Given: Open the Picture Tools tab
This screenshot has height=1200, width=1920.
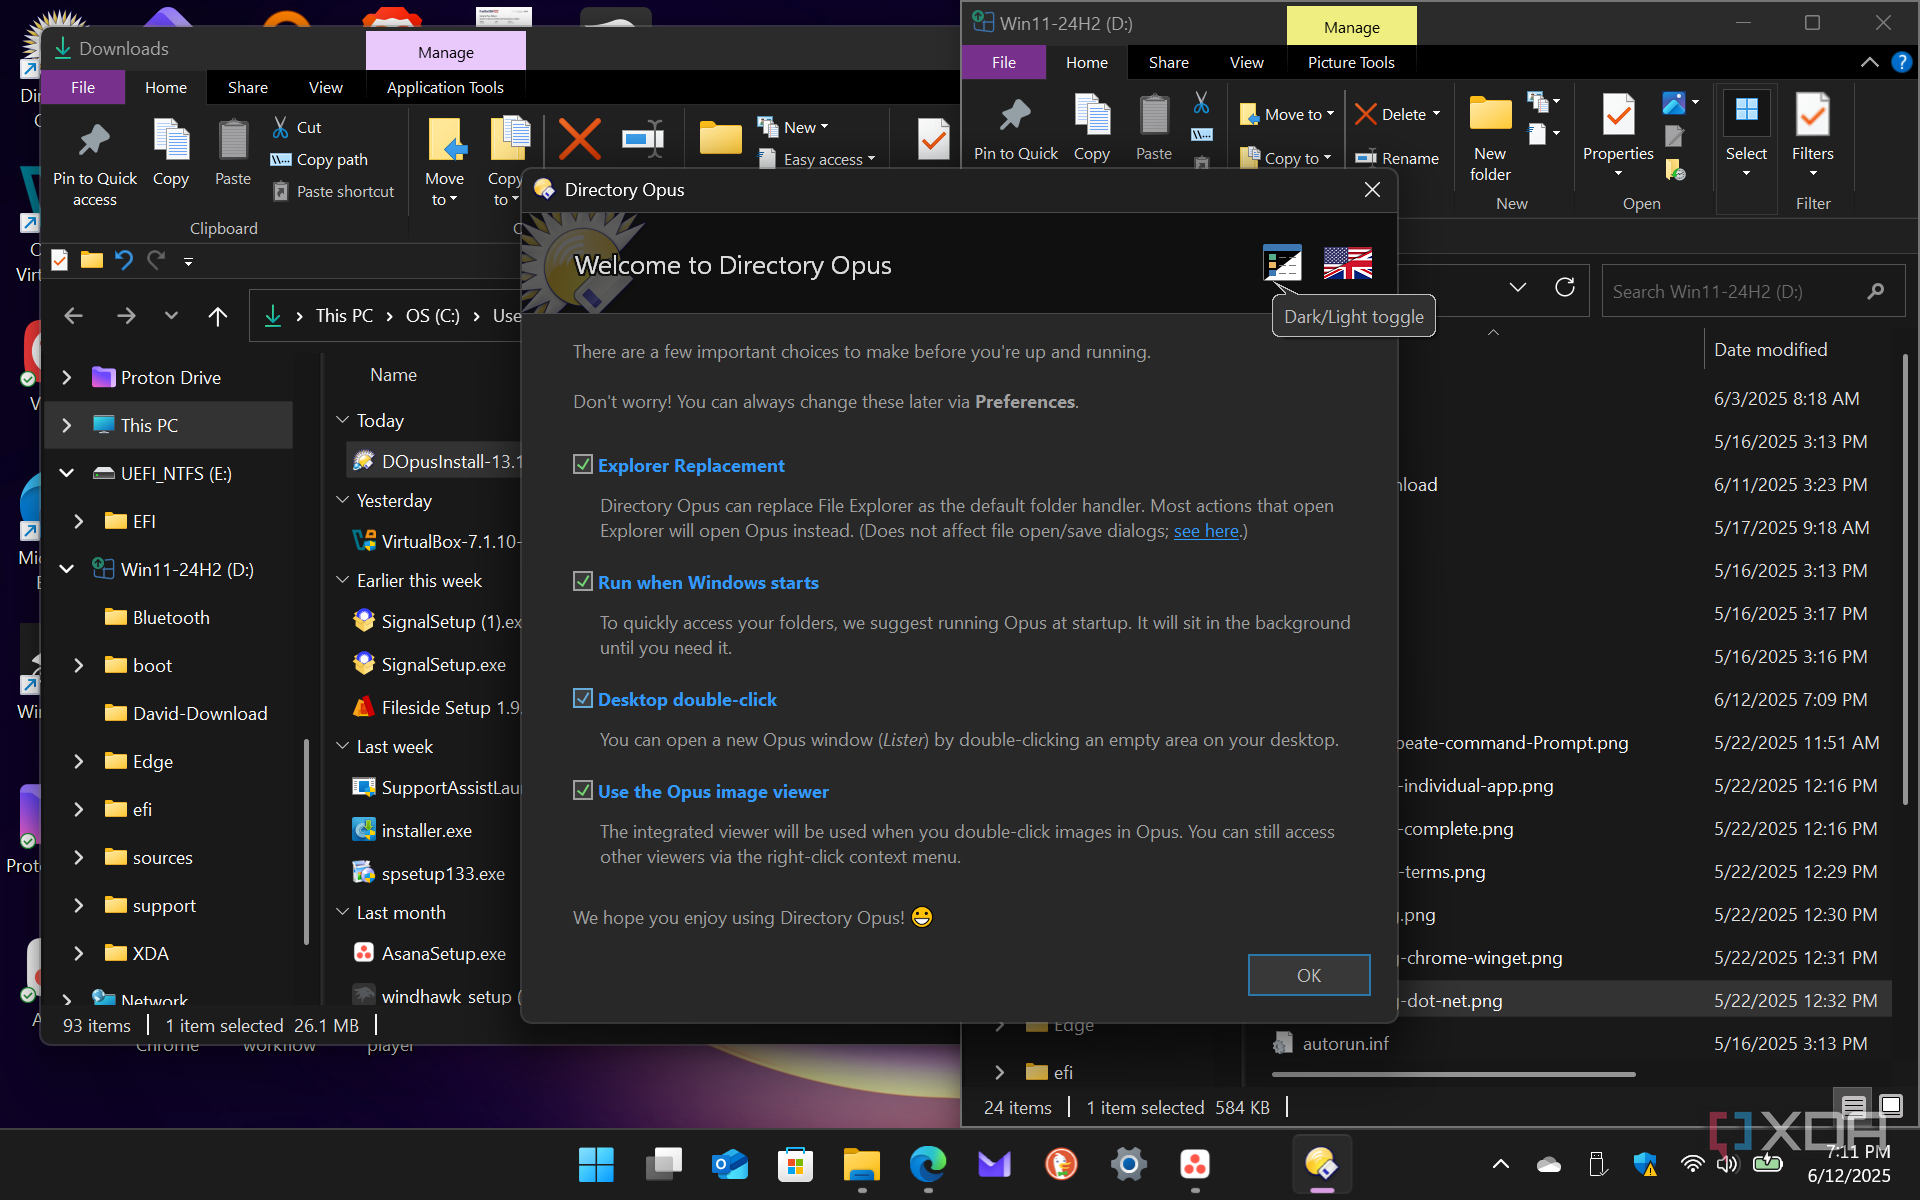Looking at the screenshot, I should click(1351, 62).
